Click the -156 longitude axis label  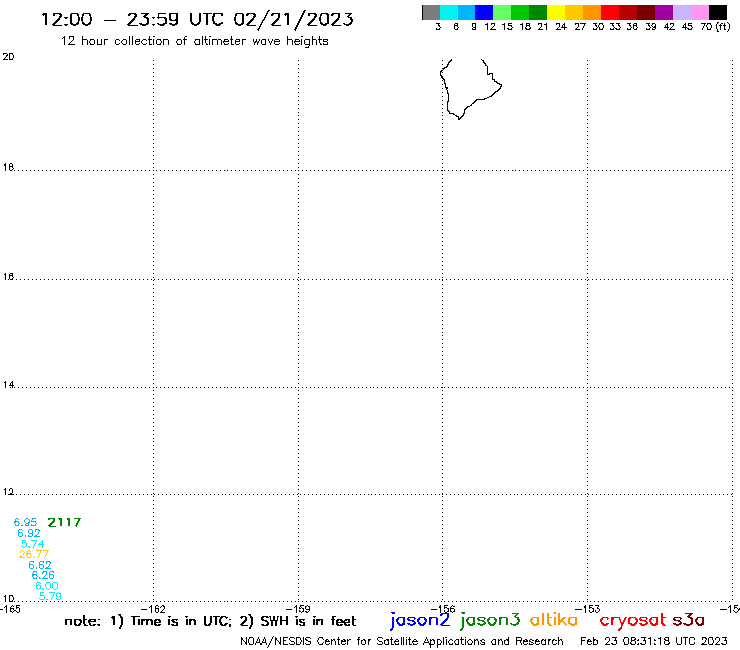point(443,609)
